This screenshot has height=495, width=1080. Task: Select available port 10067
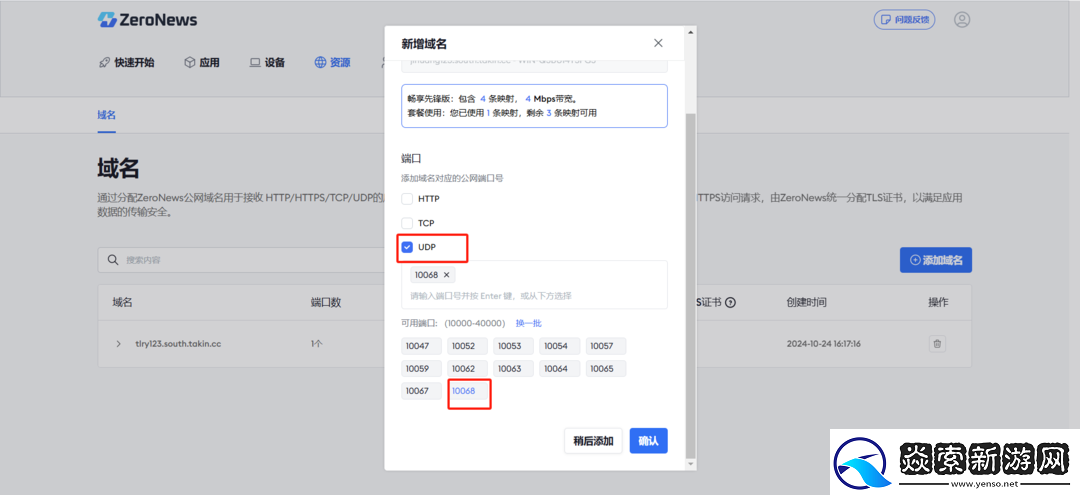click(x=422, y=391)
